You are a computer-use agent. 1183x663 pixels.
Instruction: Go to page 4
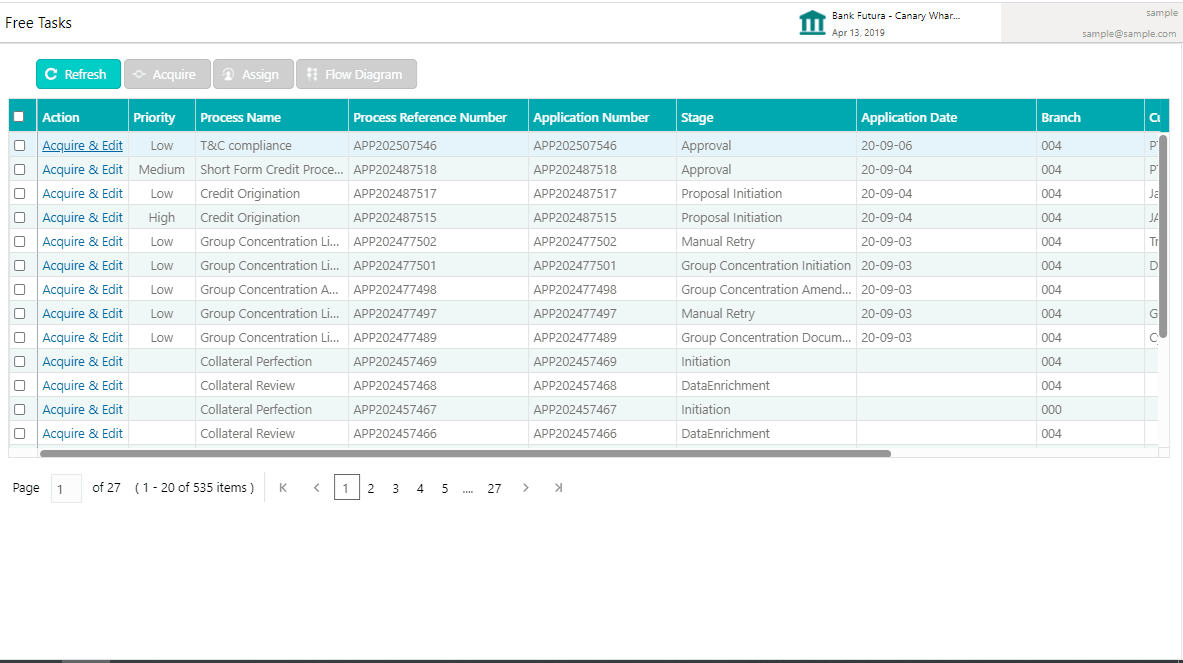[x=420, y=489]
